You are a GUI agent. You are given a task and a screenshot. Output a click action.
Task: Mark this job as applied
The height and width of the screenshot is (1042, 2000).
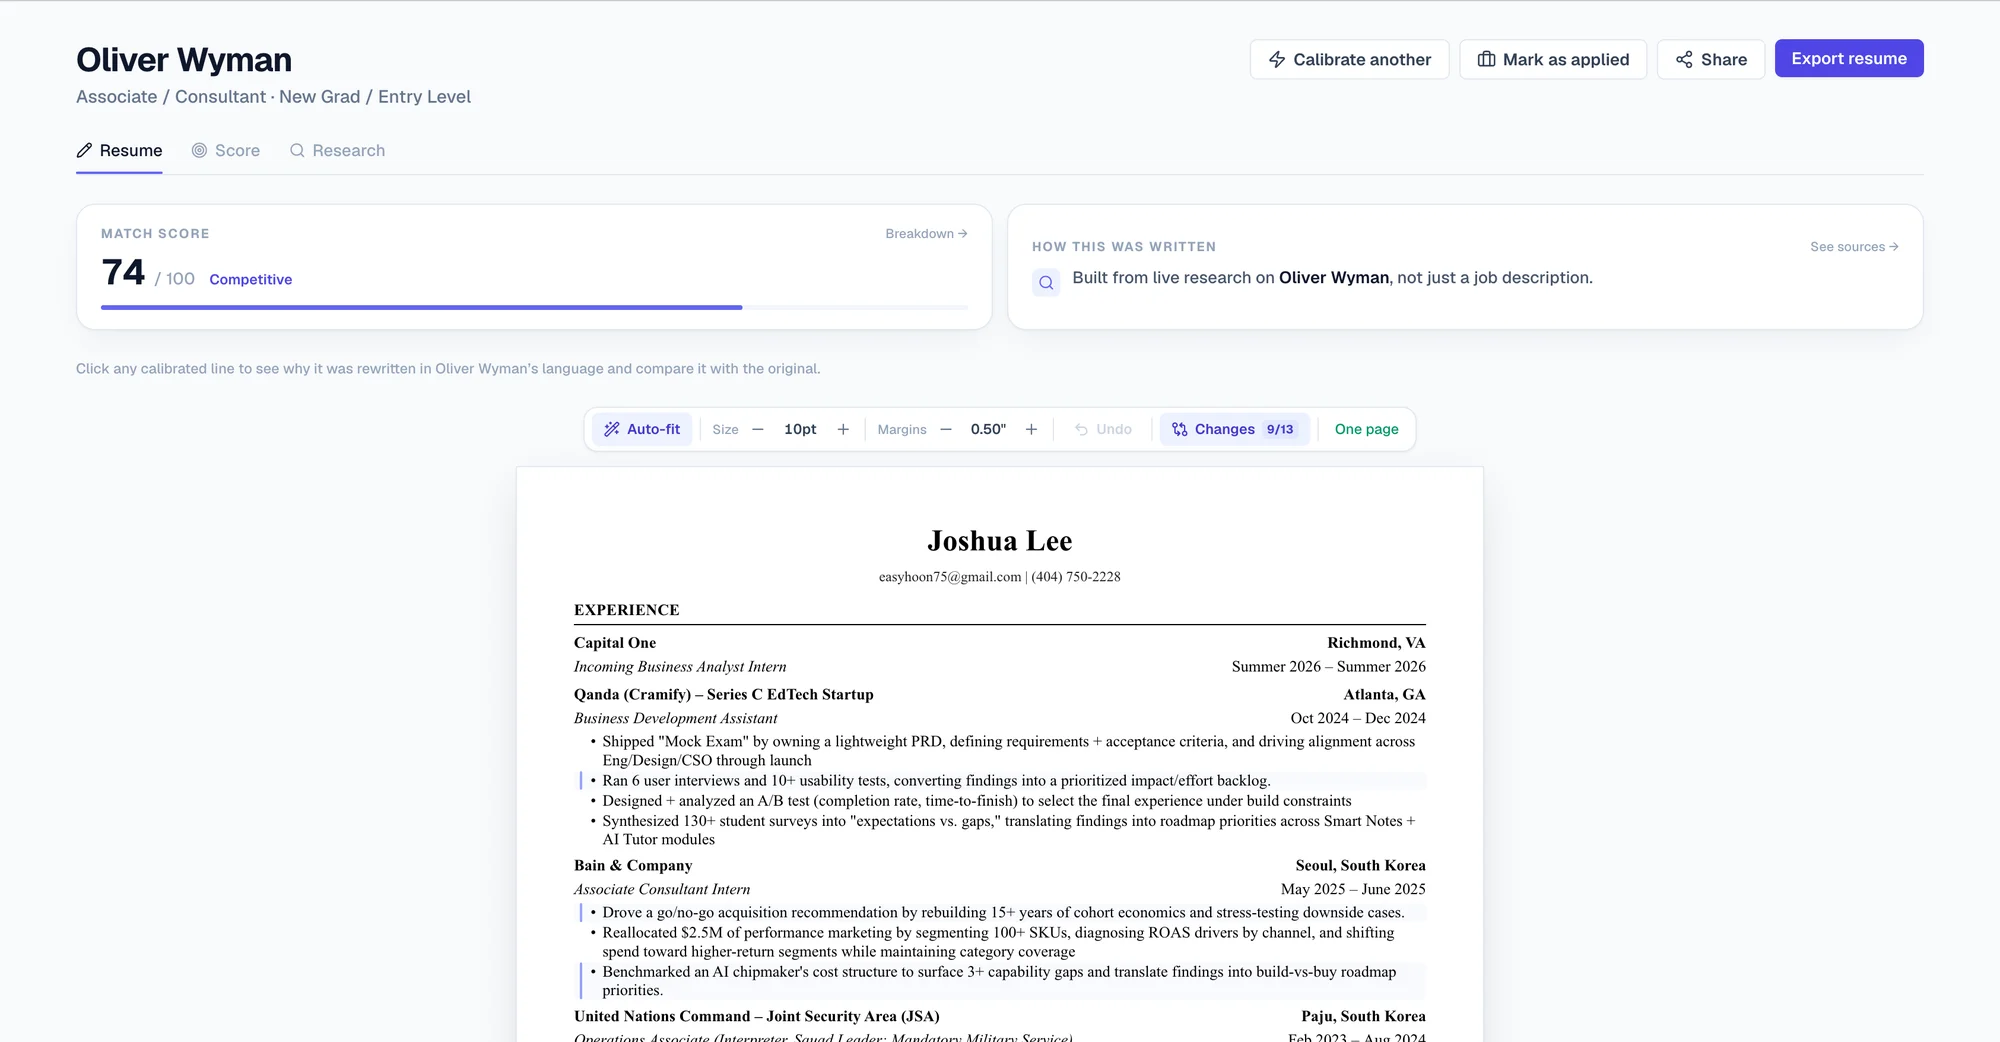coord(1553,59)
